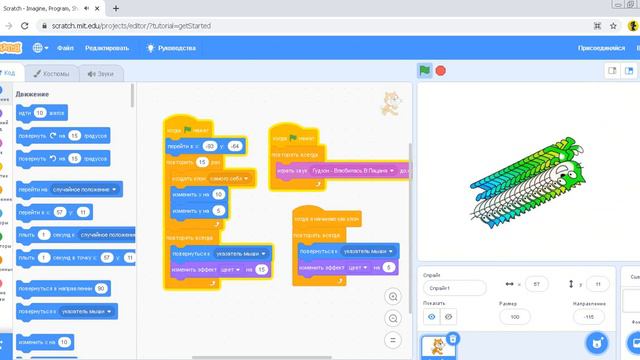This screenshot has width=640, height=360.
Task: Click the block palette scrollbar
Action: 132,96
